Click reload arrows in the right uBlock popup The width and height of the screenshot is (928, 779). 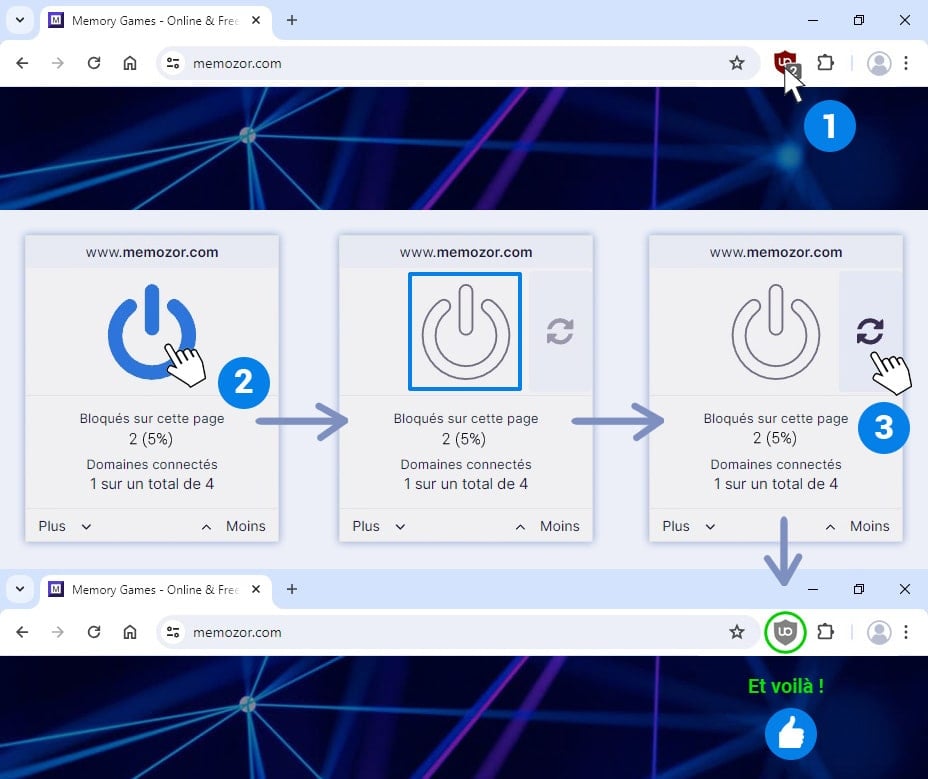[x=869, y=331]
